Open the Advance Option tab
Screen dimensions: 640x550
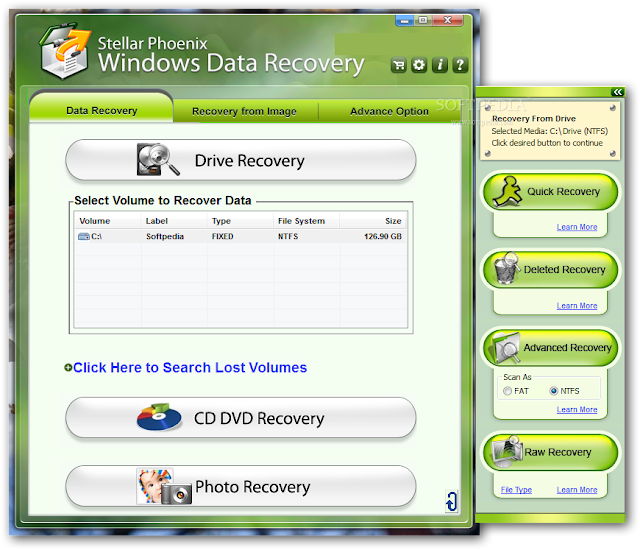[x=389, y=111]
